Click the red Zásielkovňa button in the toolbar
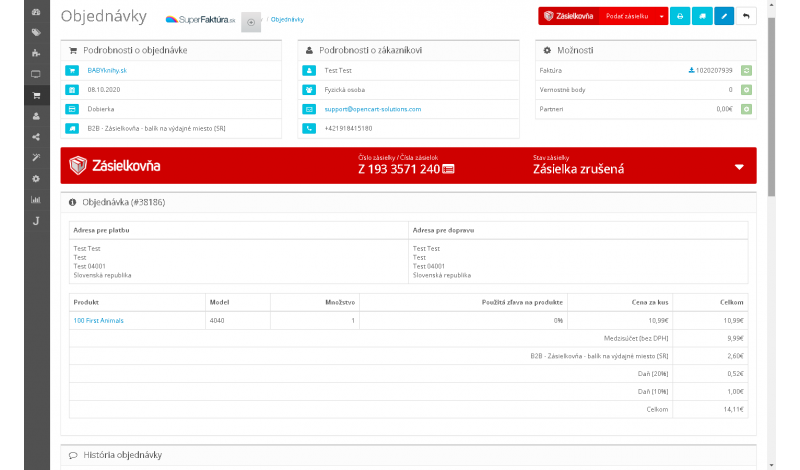800x470 pixels. point(569,16)
